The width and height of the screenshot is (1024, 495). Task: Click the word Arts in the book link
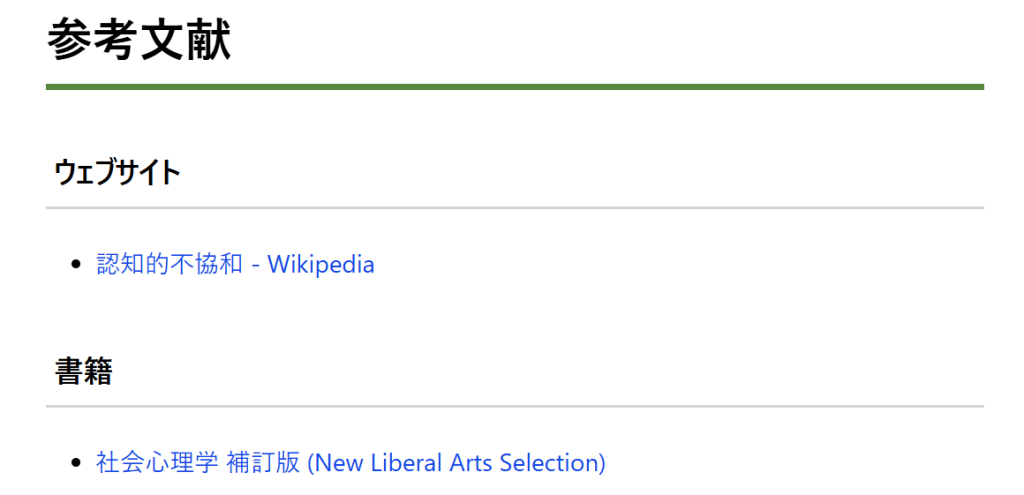click(x=470, y=463)
